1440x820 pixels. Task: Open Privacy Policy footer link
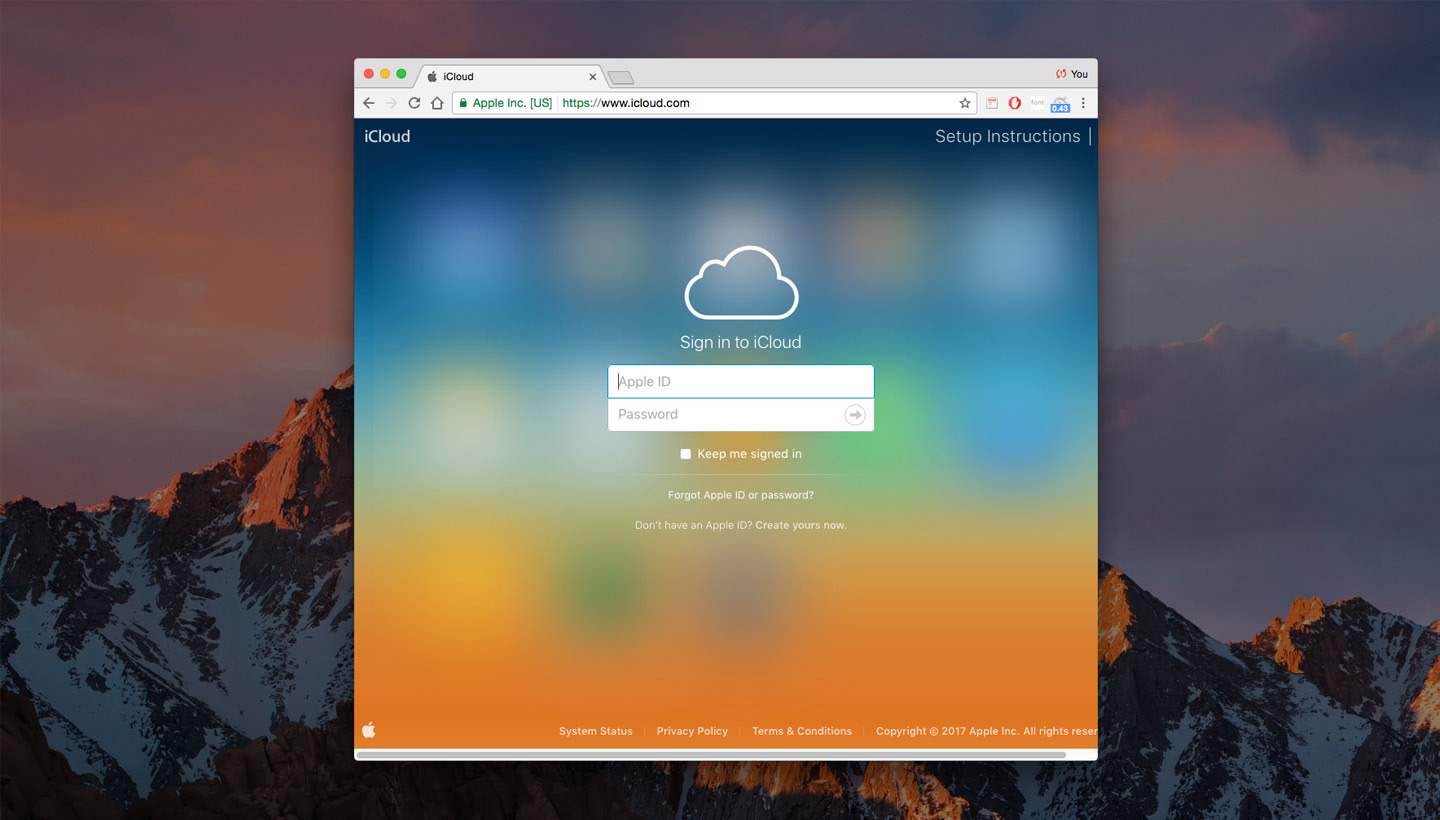[692, 731]
